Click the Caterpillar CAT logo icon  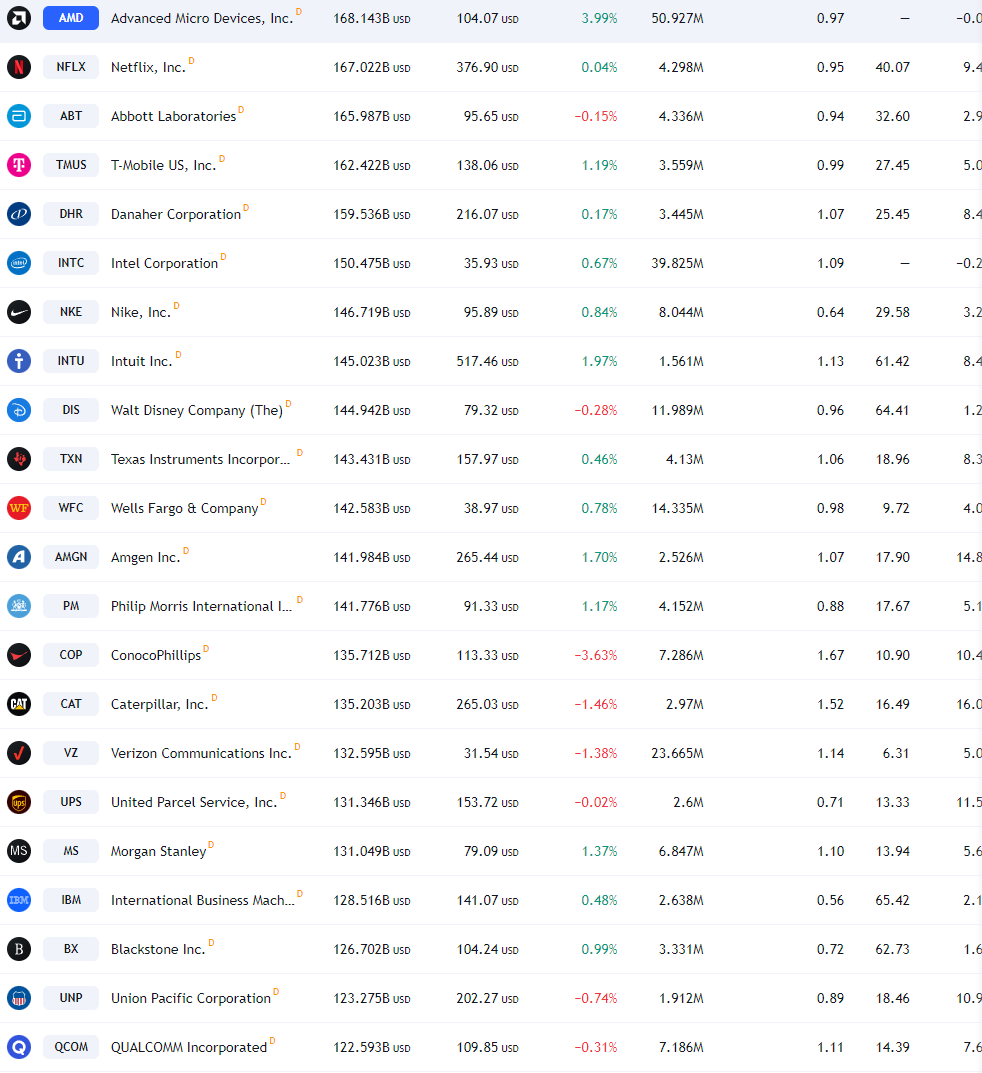19,703
